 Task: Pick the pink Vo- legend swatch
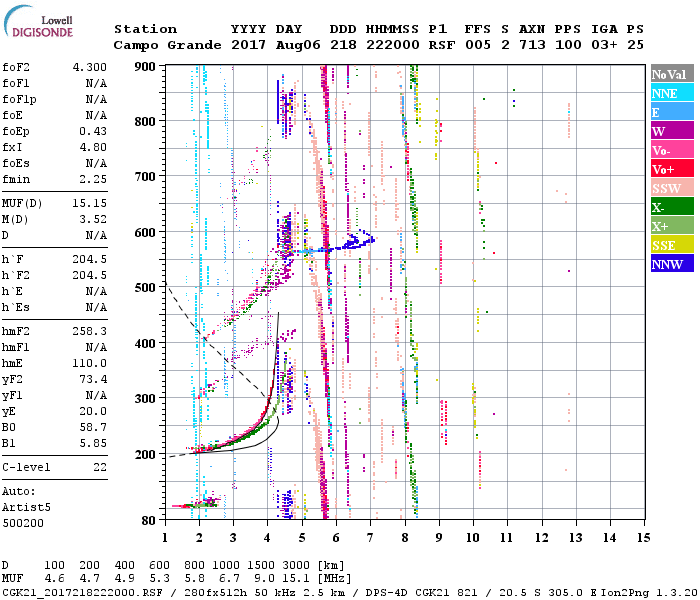pos(670,151)
